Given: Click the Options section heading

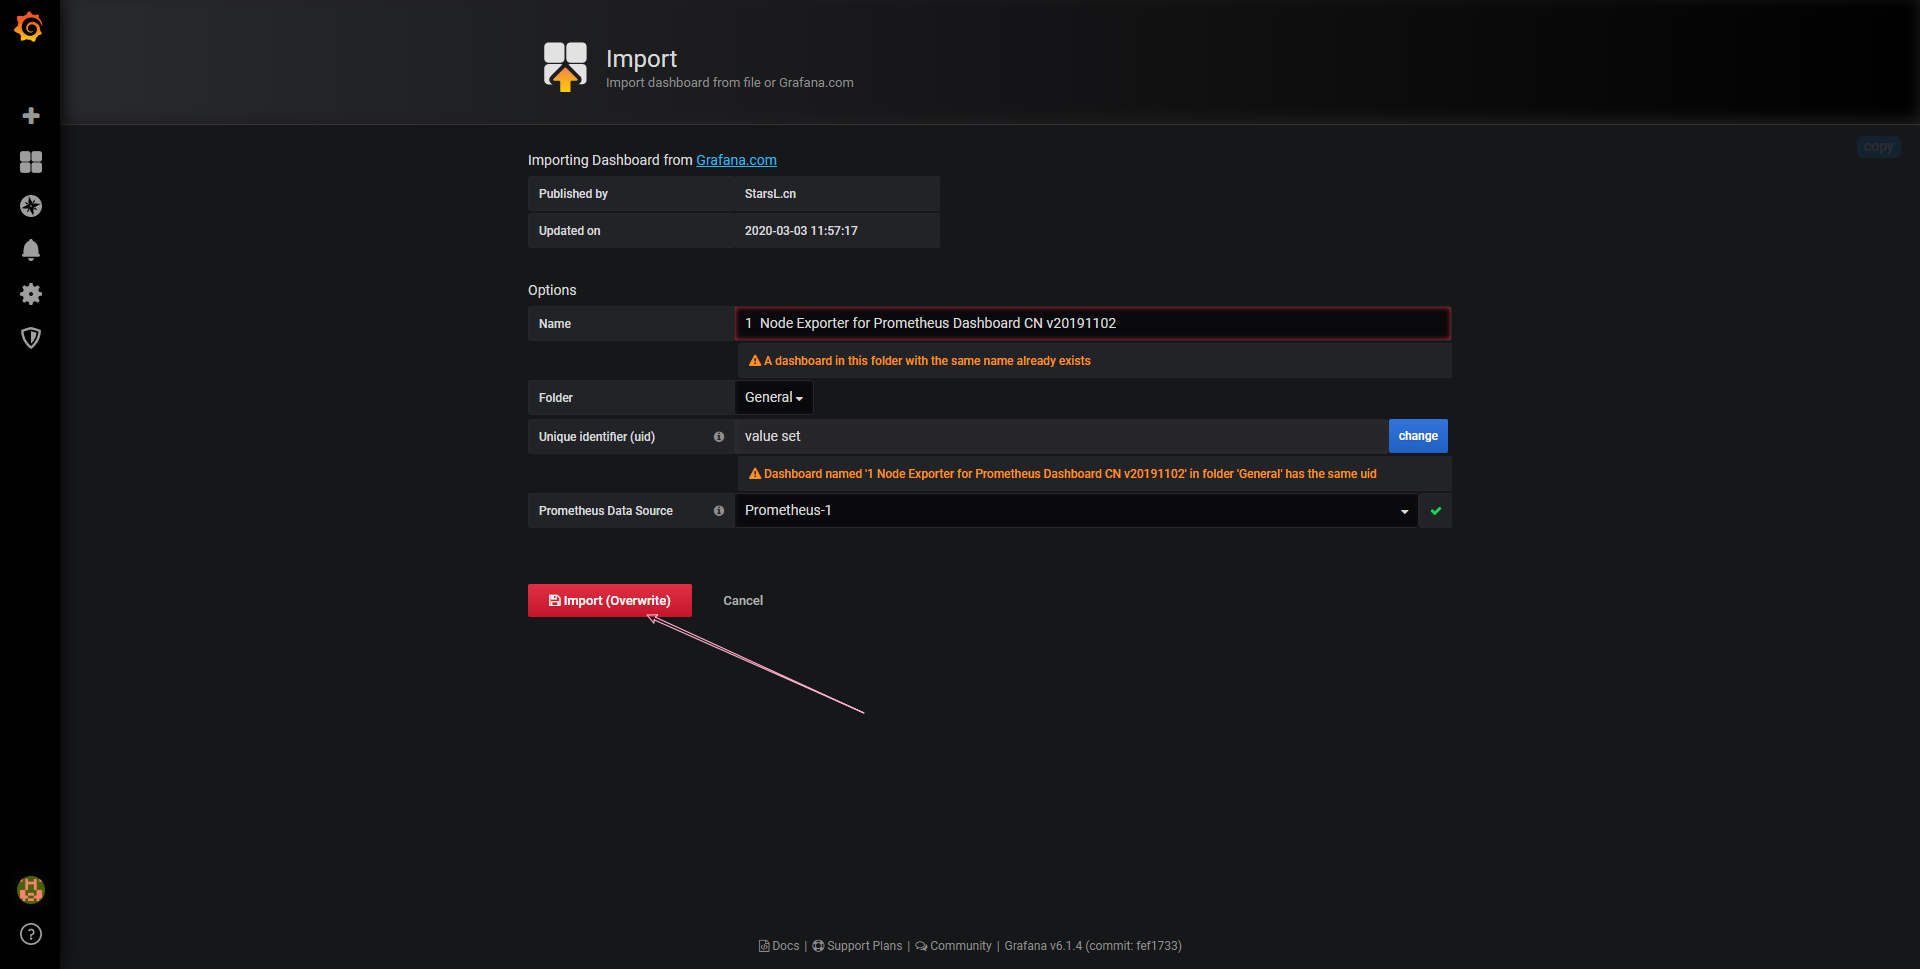Looking at the screenshot, I should (x=552, y=290).
